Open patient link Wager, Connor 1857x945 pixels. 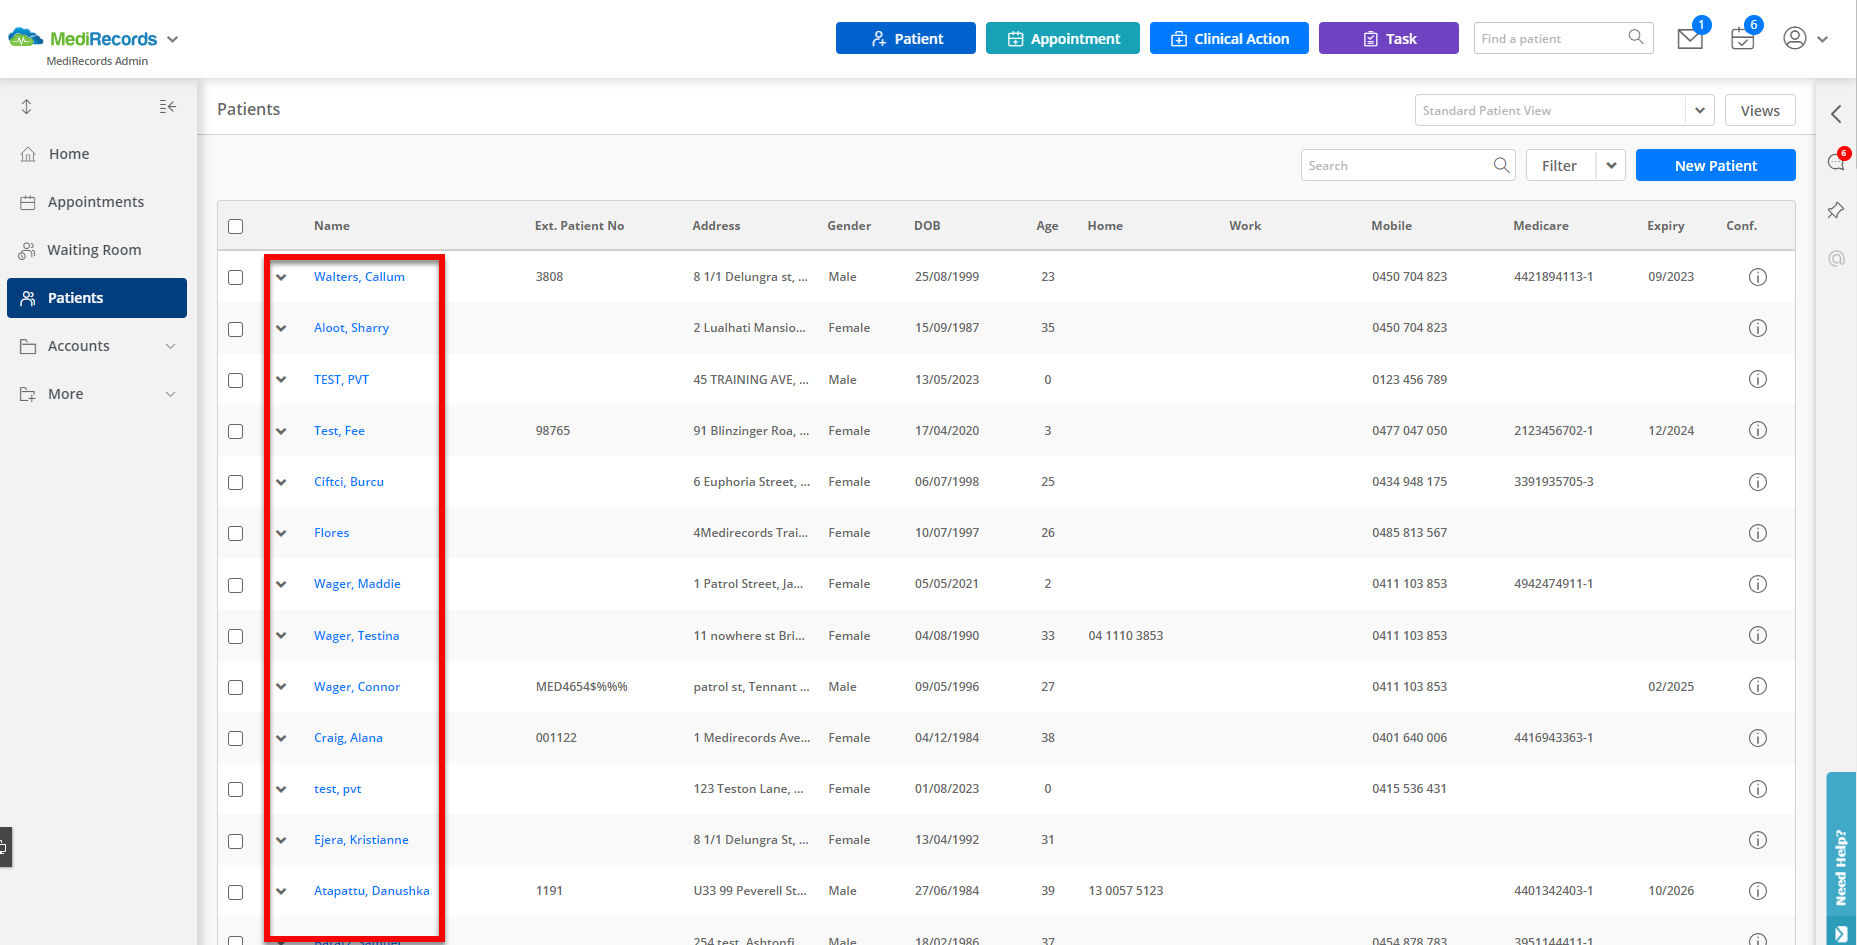pyautogui.click(x=357, y=687)
